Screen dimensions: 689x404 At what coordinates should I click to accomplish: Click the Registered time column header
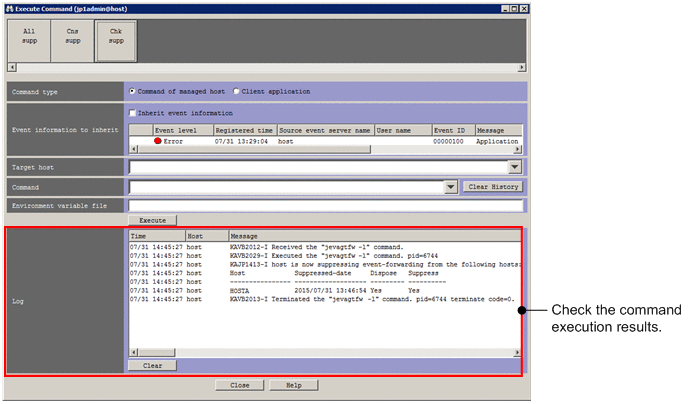pos(244,130)
